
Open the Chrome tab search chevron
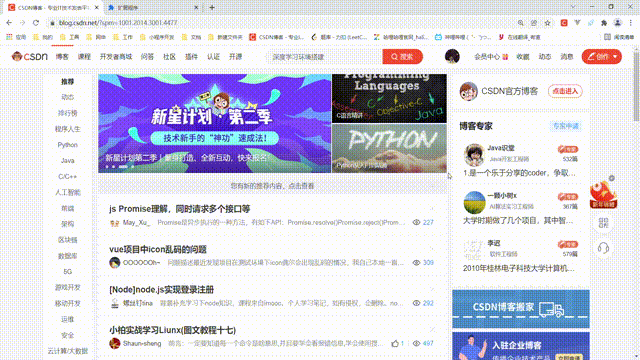(x=573, y=7)
